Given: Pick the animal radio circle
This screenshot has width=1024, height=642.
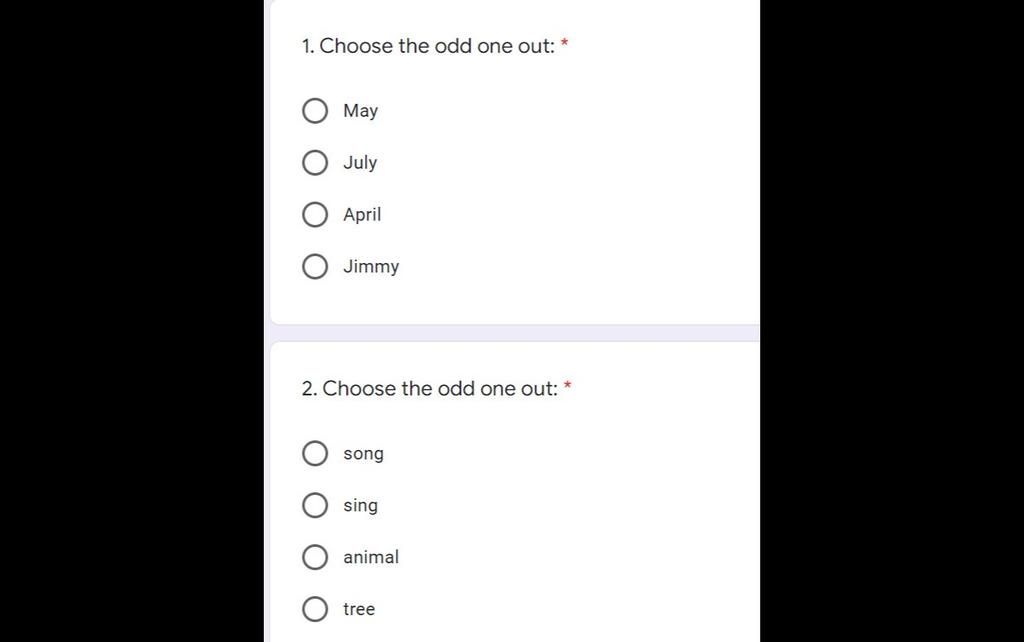Looking at the screenshot, I should coord(315,557).
